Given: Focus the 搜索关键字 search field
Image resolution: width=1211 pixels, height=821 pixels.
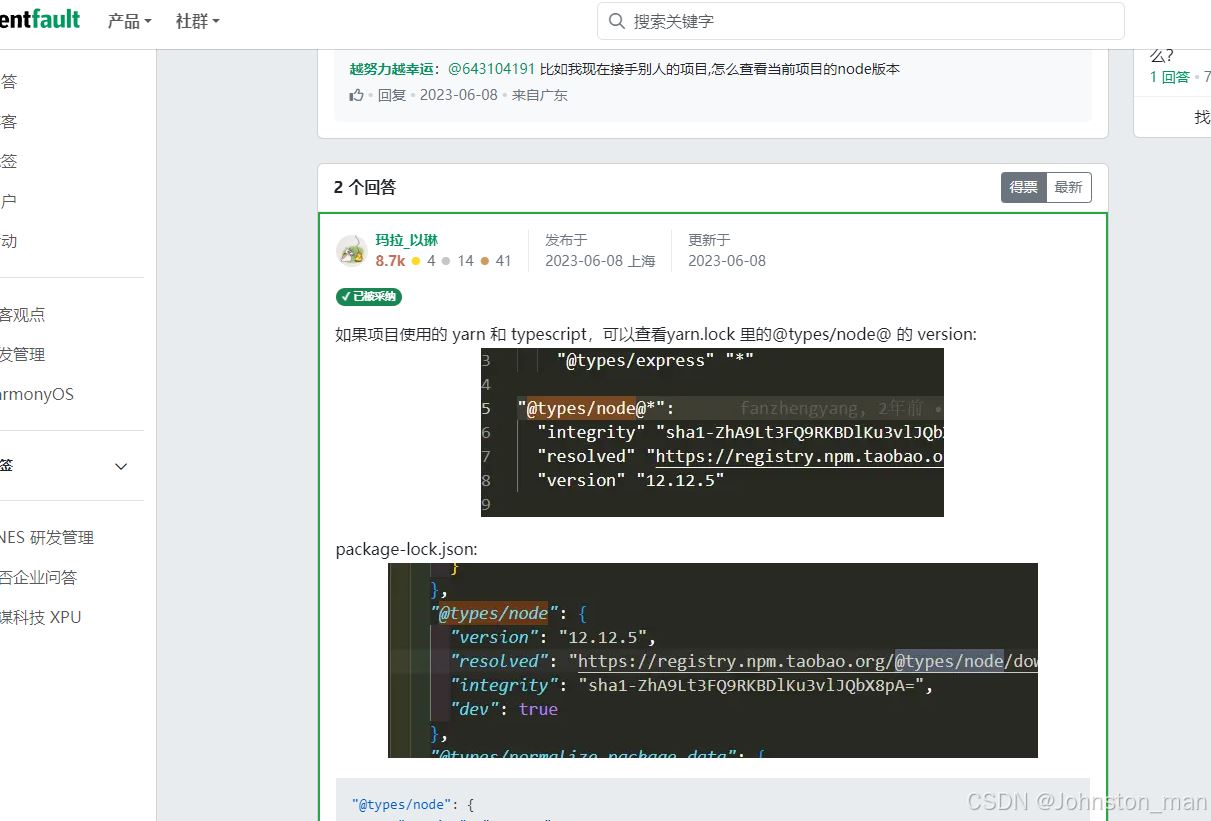Looking at the screenshot, I should pos(870,21).
